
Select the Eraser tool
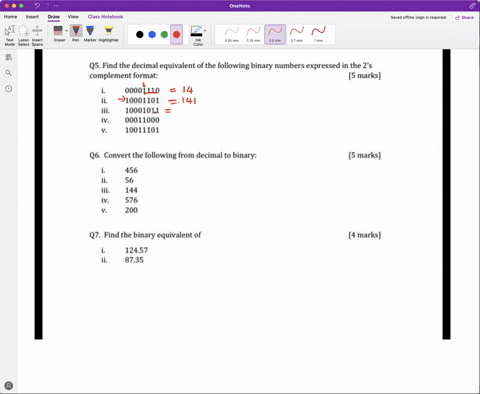58,34
